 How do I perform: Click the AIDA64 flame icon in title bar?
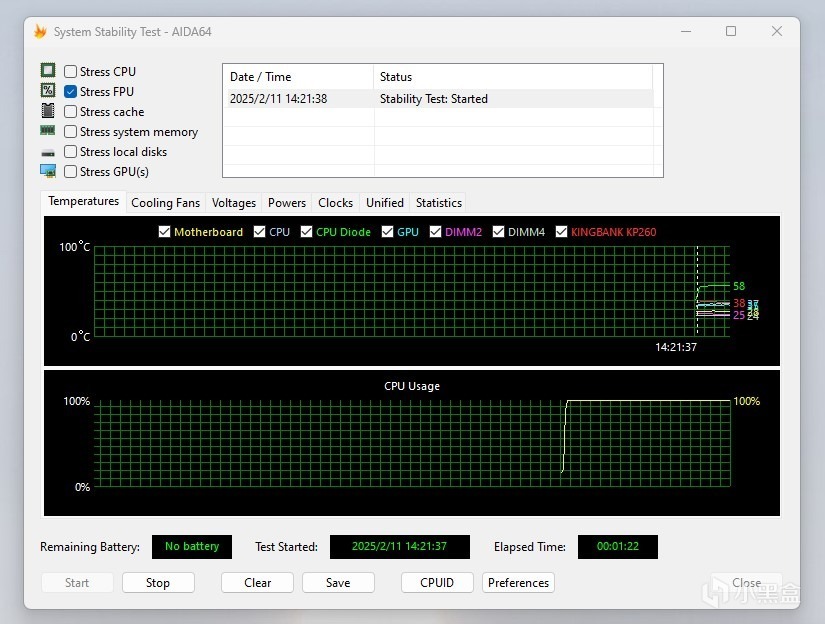[40, 32]
